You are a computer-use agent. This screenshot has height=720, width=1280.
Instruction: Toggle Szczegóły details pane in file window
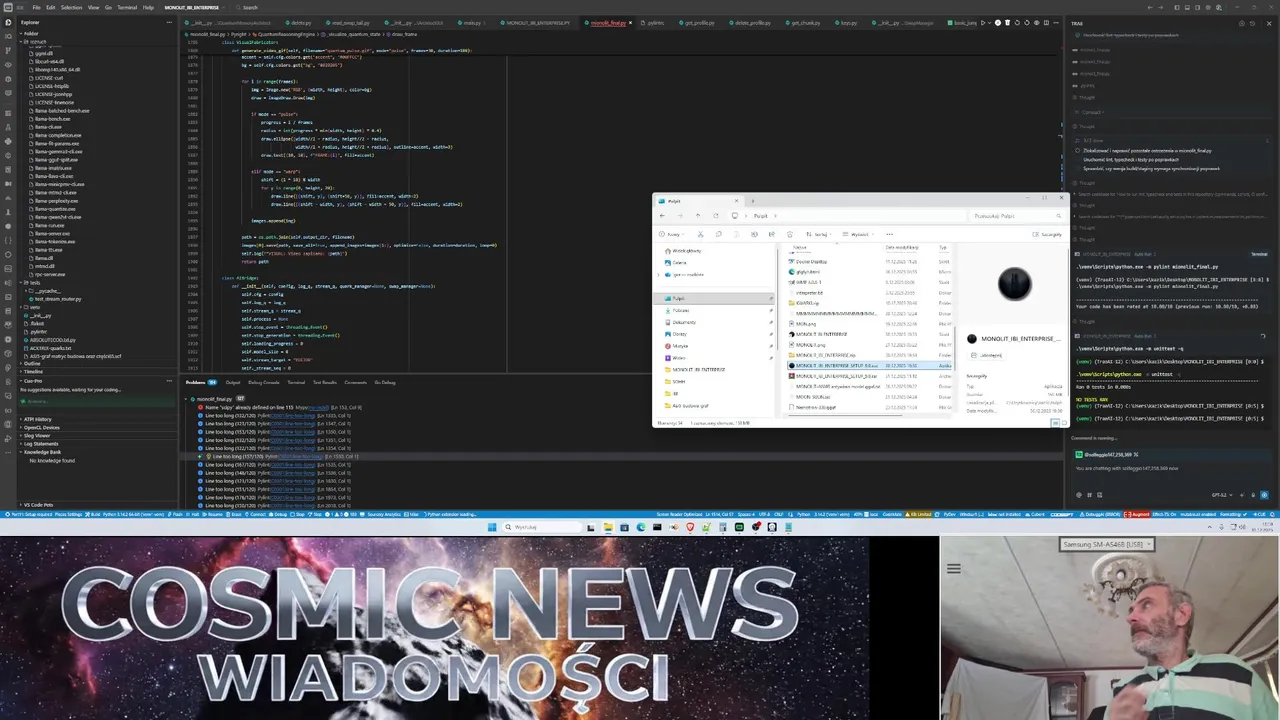[1047, 234]
